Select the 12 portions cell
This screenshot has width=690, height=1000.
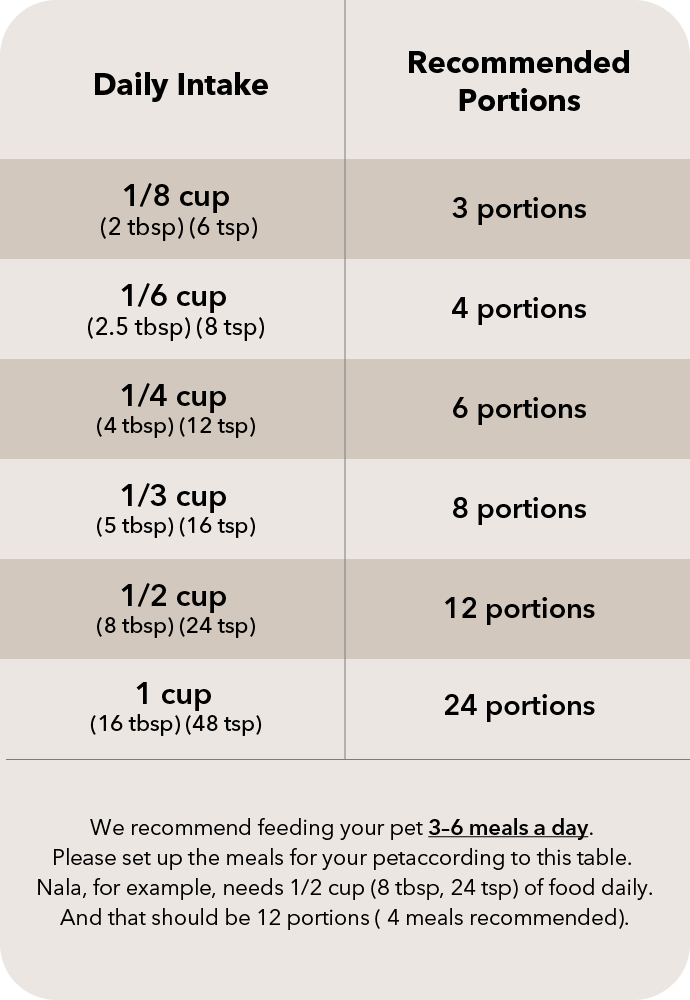point(518,609)
